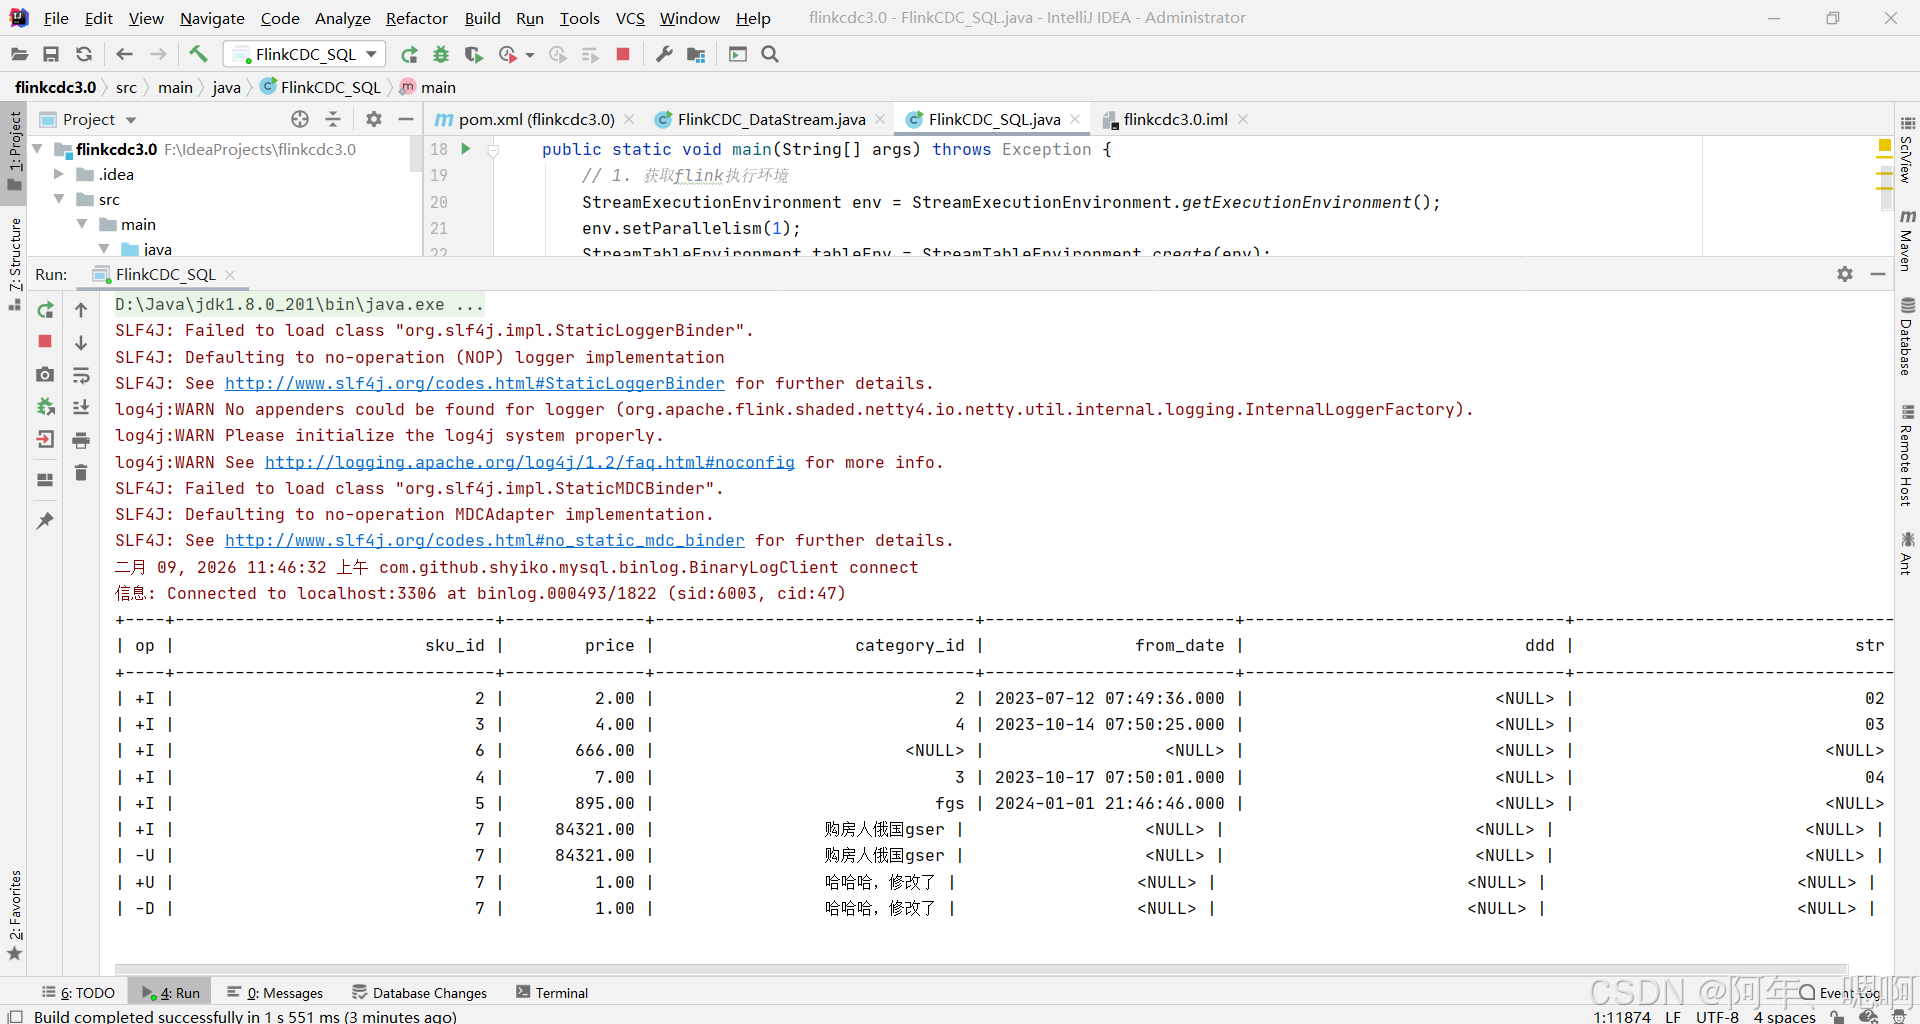This screenshot has height=1024, width=1920.
Task: Expand the profiler run options arrow
Action: click(x=530, y=55)
